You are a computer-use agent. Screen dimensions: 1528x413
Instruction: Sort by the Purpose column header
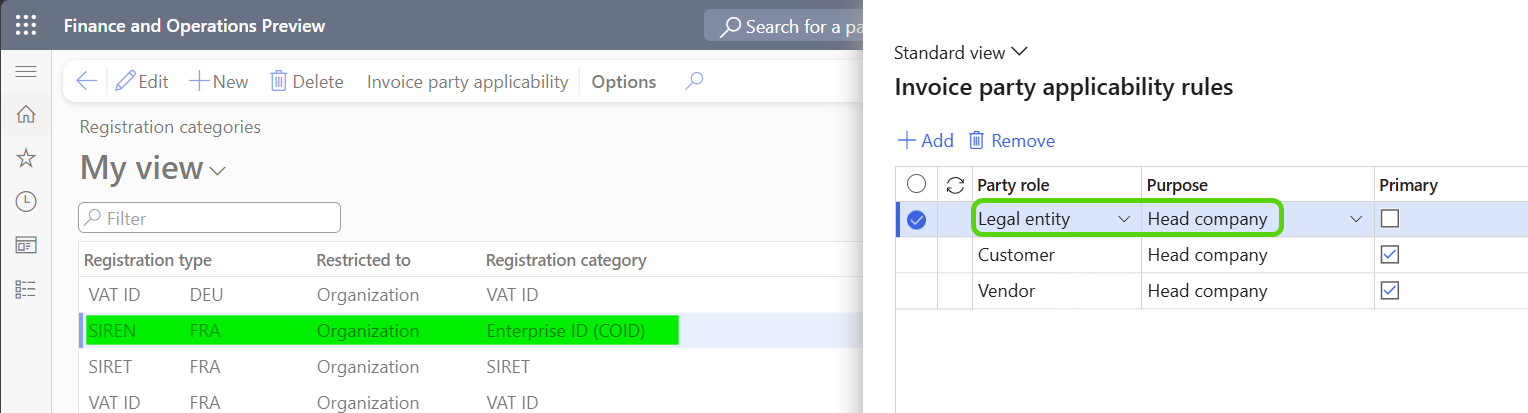pos(1177,185)
